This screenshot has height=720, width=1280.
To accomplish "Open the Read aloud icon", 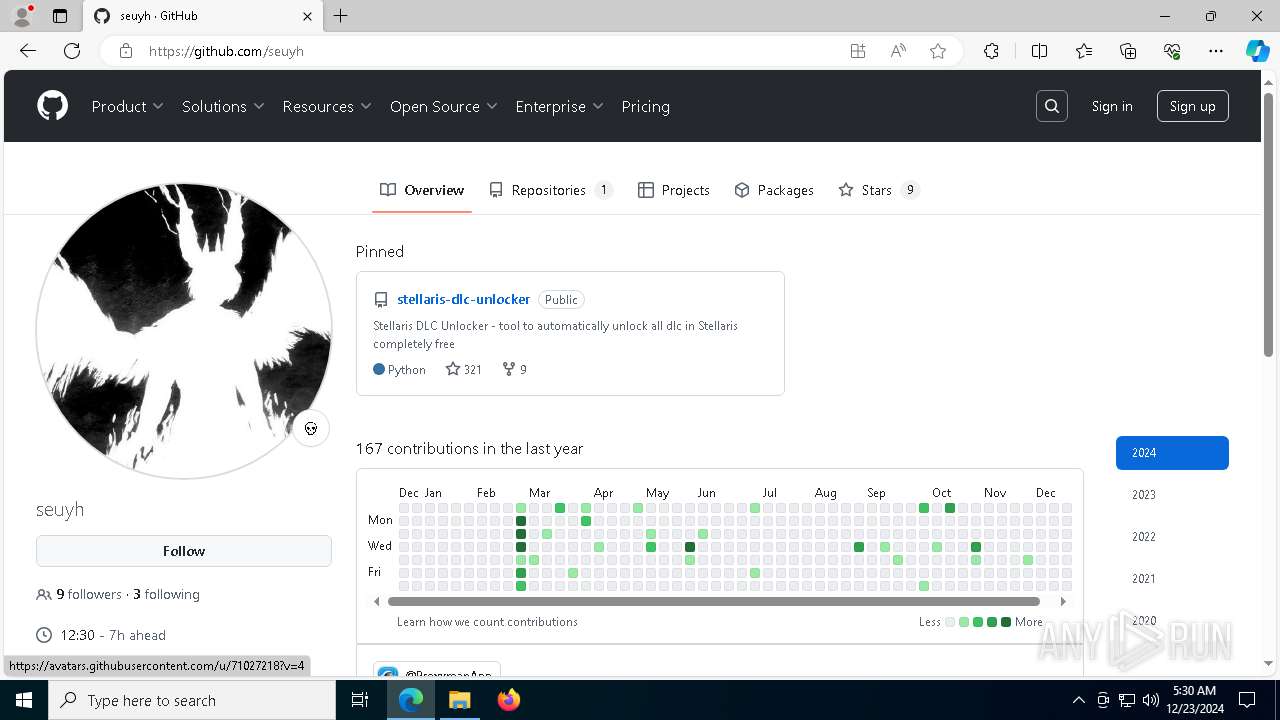I will 898,51.
